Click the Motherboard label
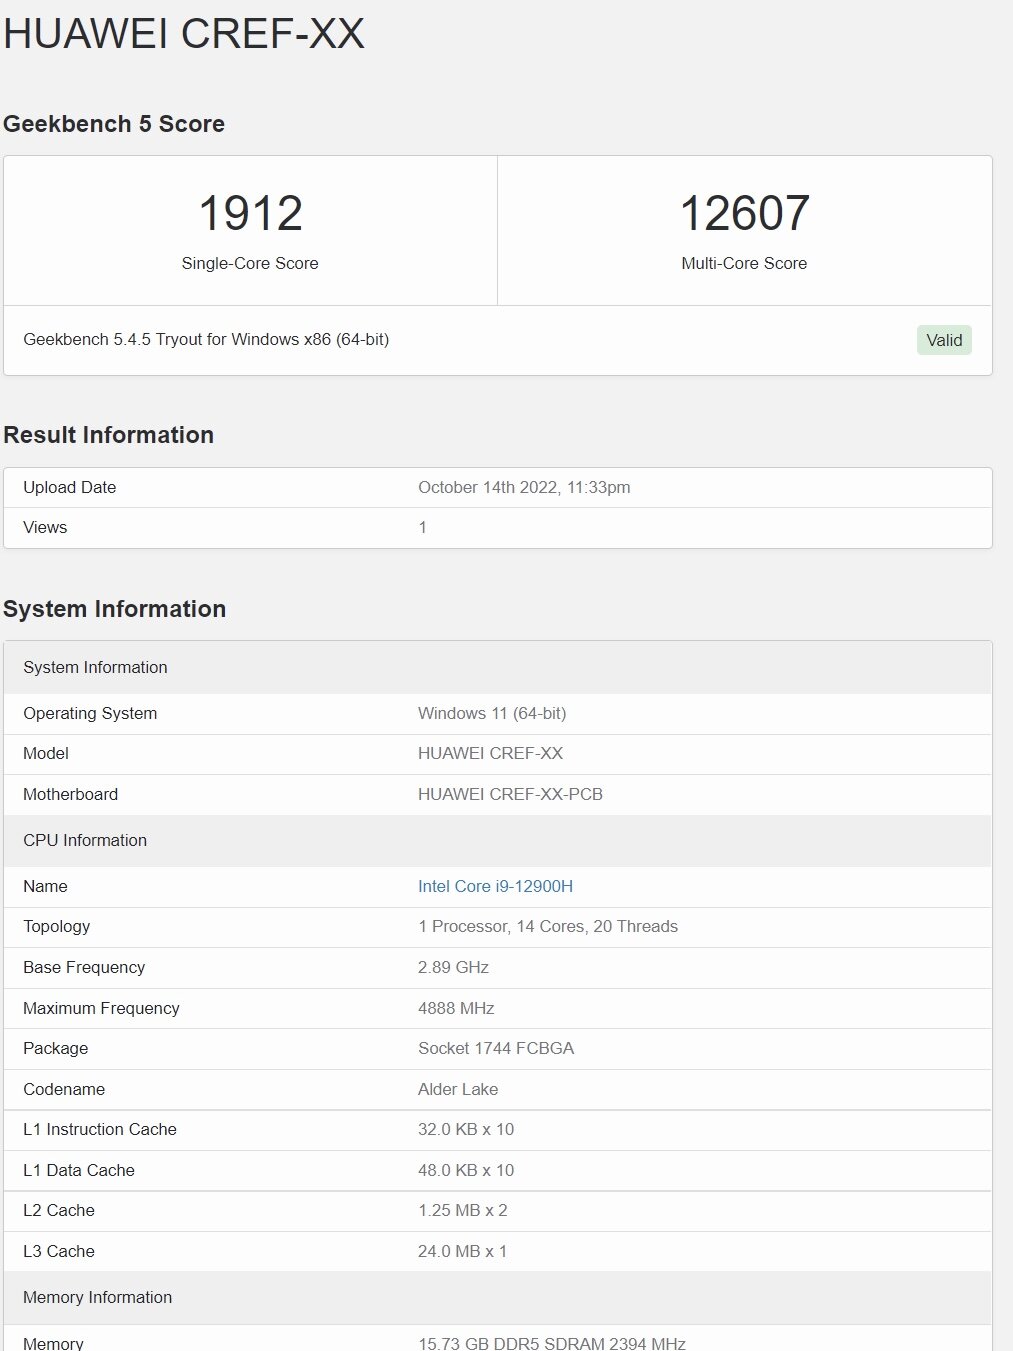Image resolution: width=1013 pixels, height=1351 pixels. pos(70,794)
